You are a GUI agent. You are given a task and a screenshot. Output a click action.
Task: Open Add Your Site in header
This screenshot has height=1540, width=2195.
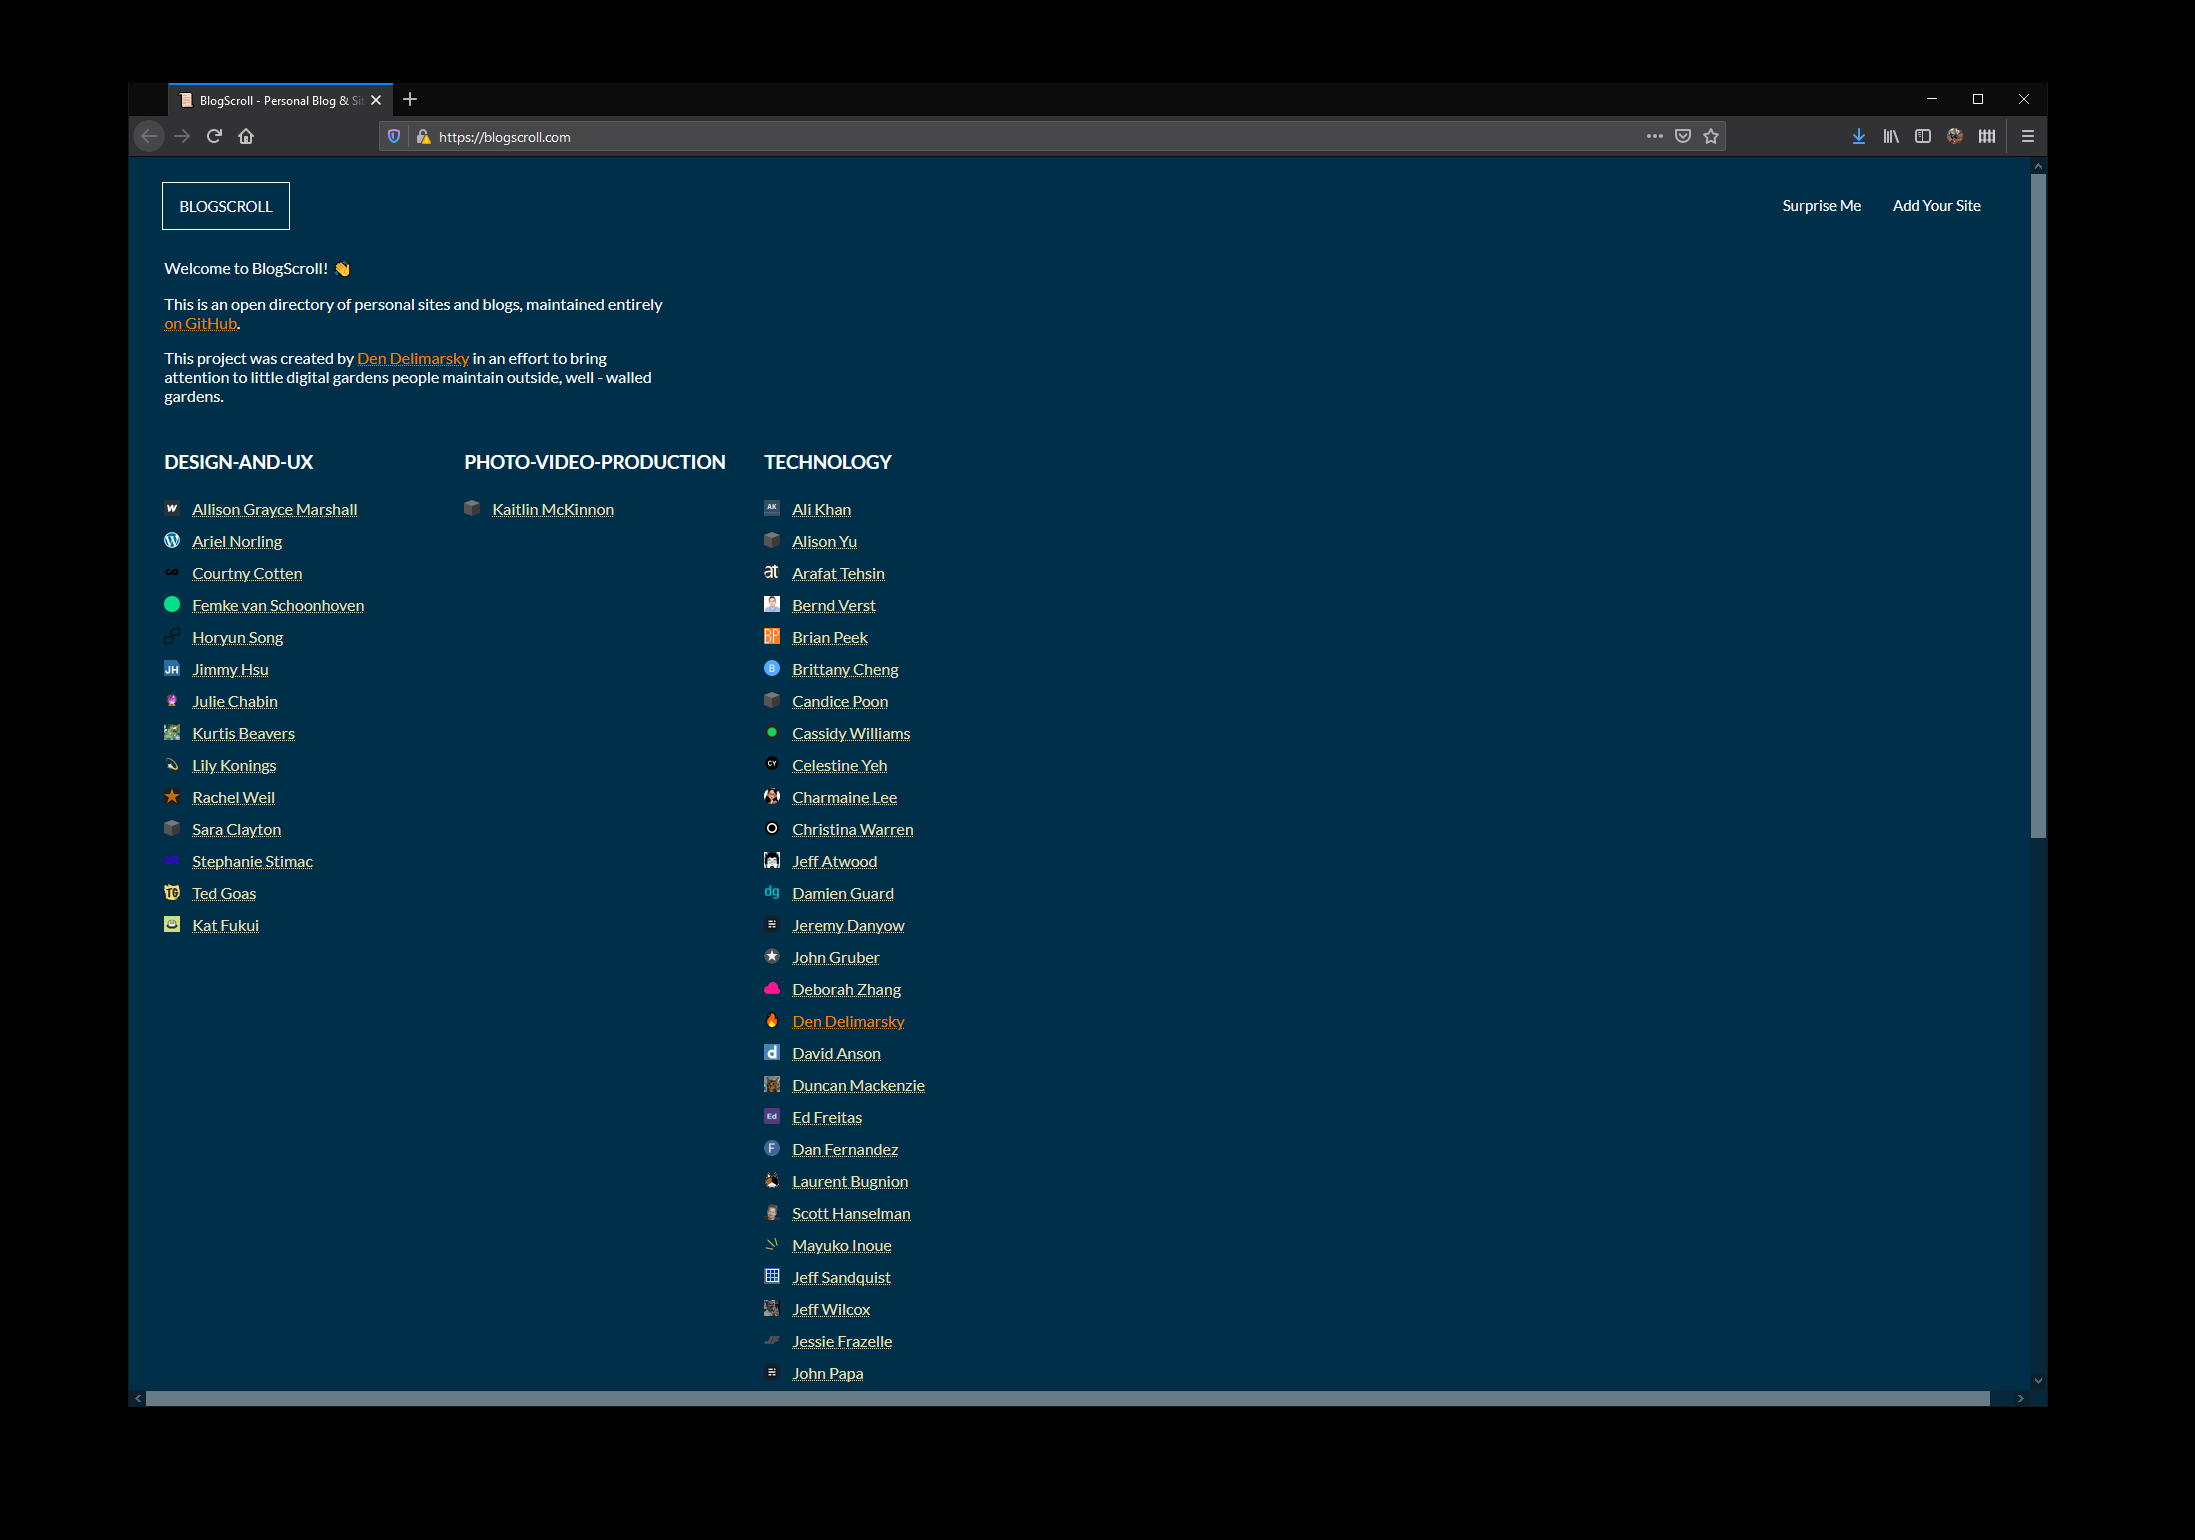coord(1936,206)
